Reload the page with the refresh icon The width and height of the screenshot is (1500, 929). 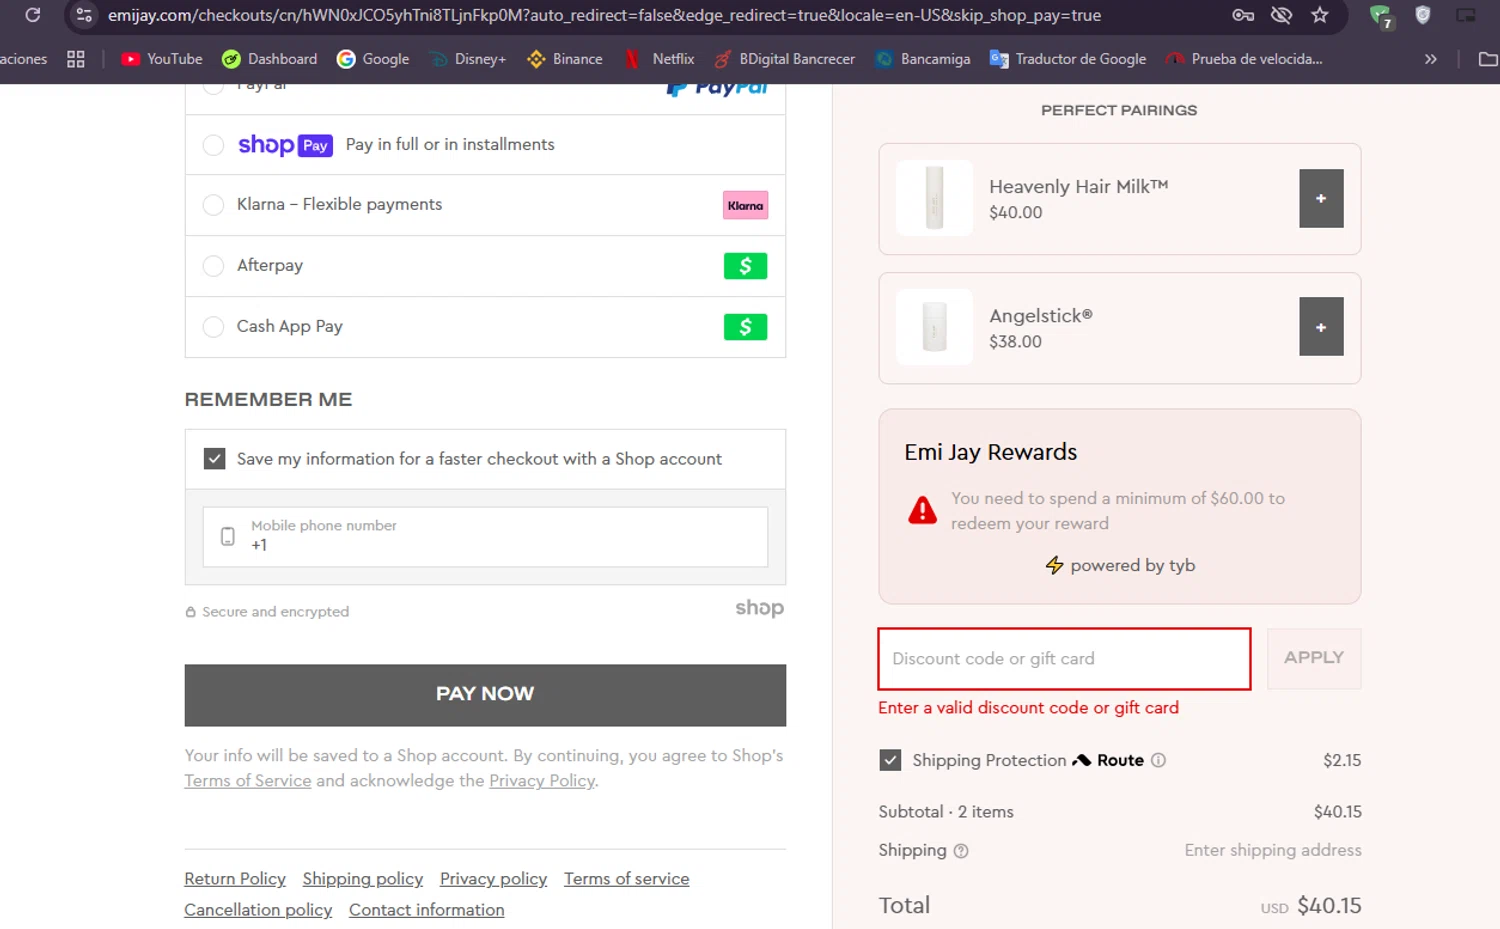coord(32,15)
